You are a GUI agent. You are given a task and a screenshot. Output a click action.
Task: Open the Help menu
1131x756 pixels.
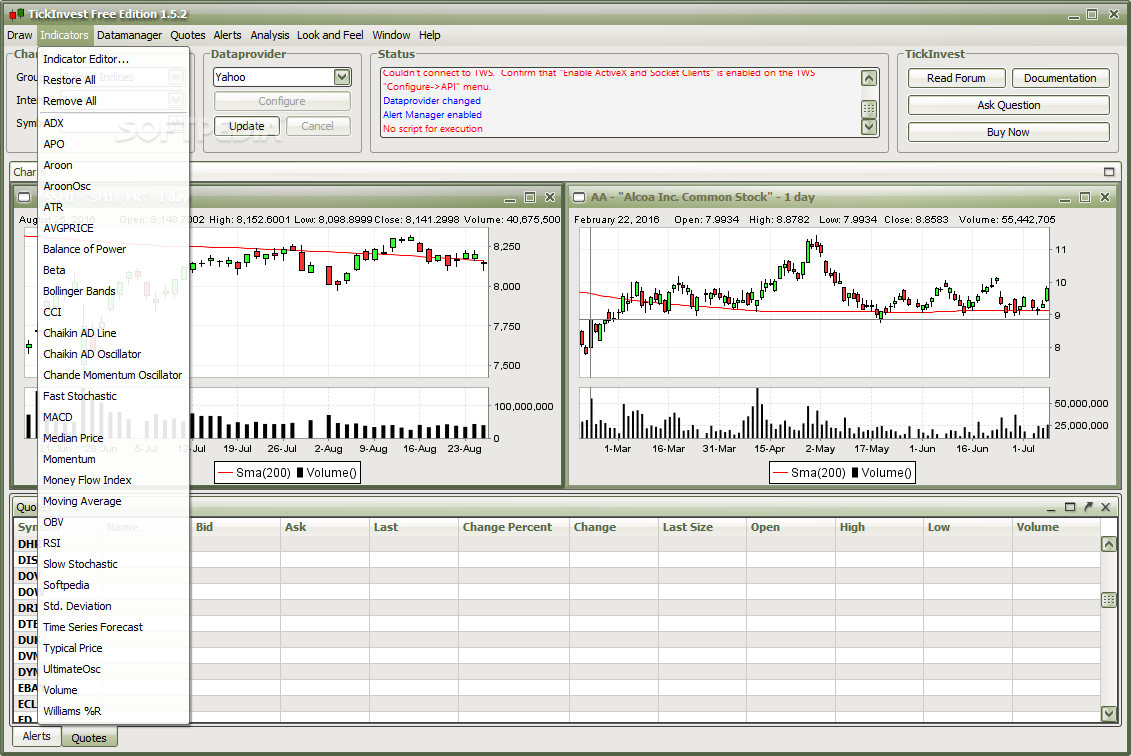(430, 35)
